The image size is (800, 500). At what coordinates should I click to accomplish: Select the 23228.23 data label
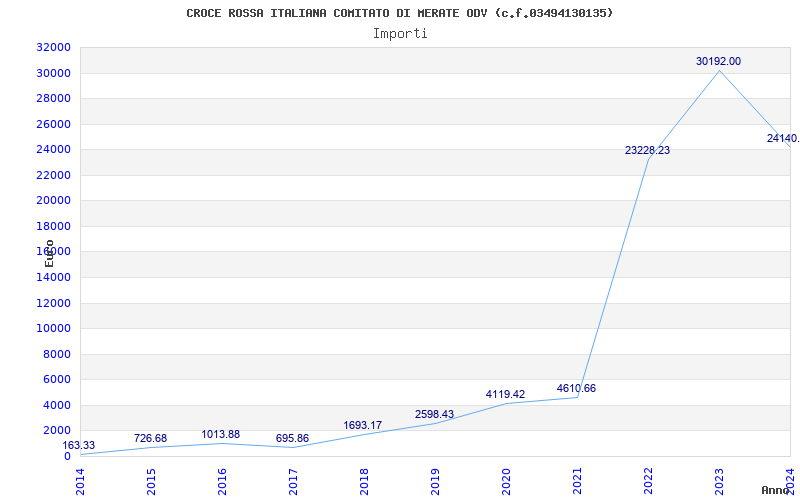647,151
